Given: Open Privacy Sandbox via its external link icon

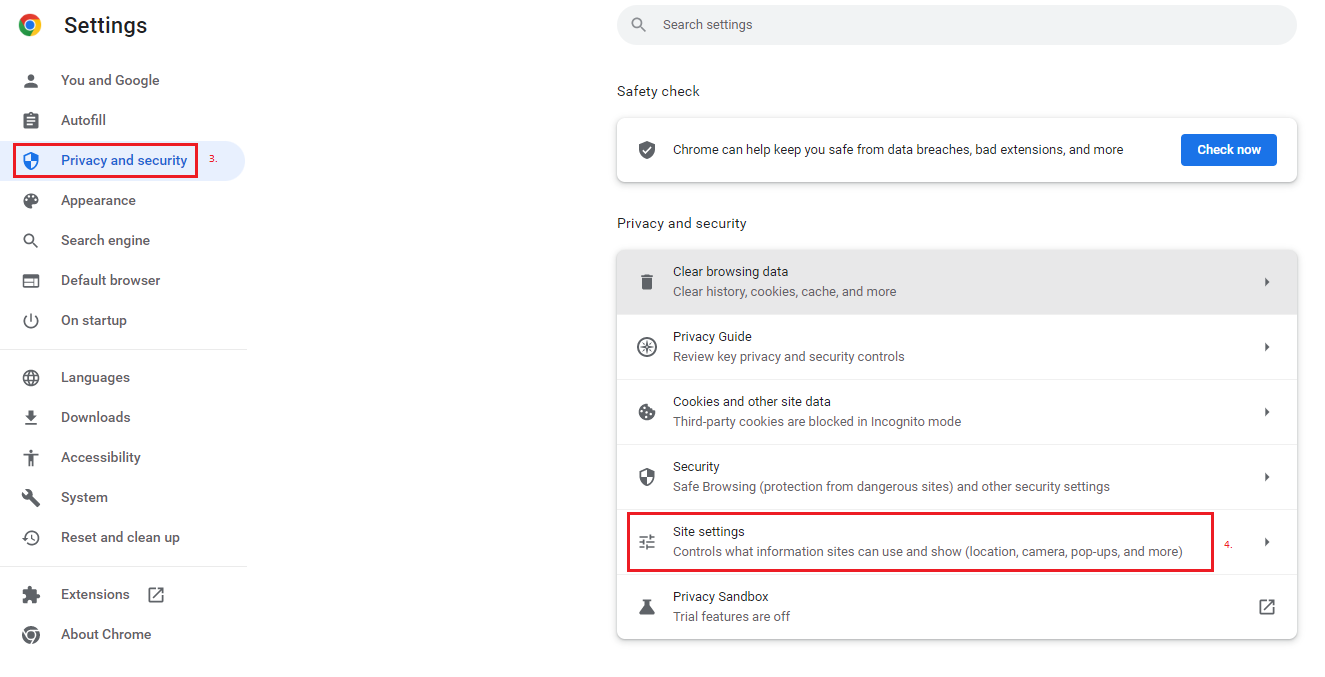Looking at the screenshot, I should (x=1267, y=606).
